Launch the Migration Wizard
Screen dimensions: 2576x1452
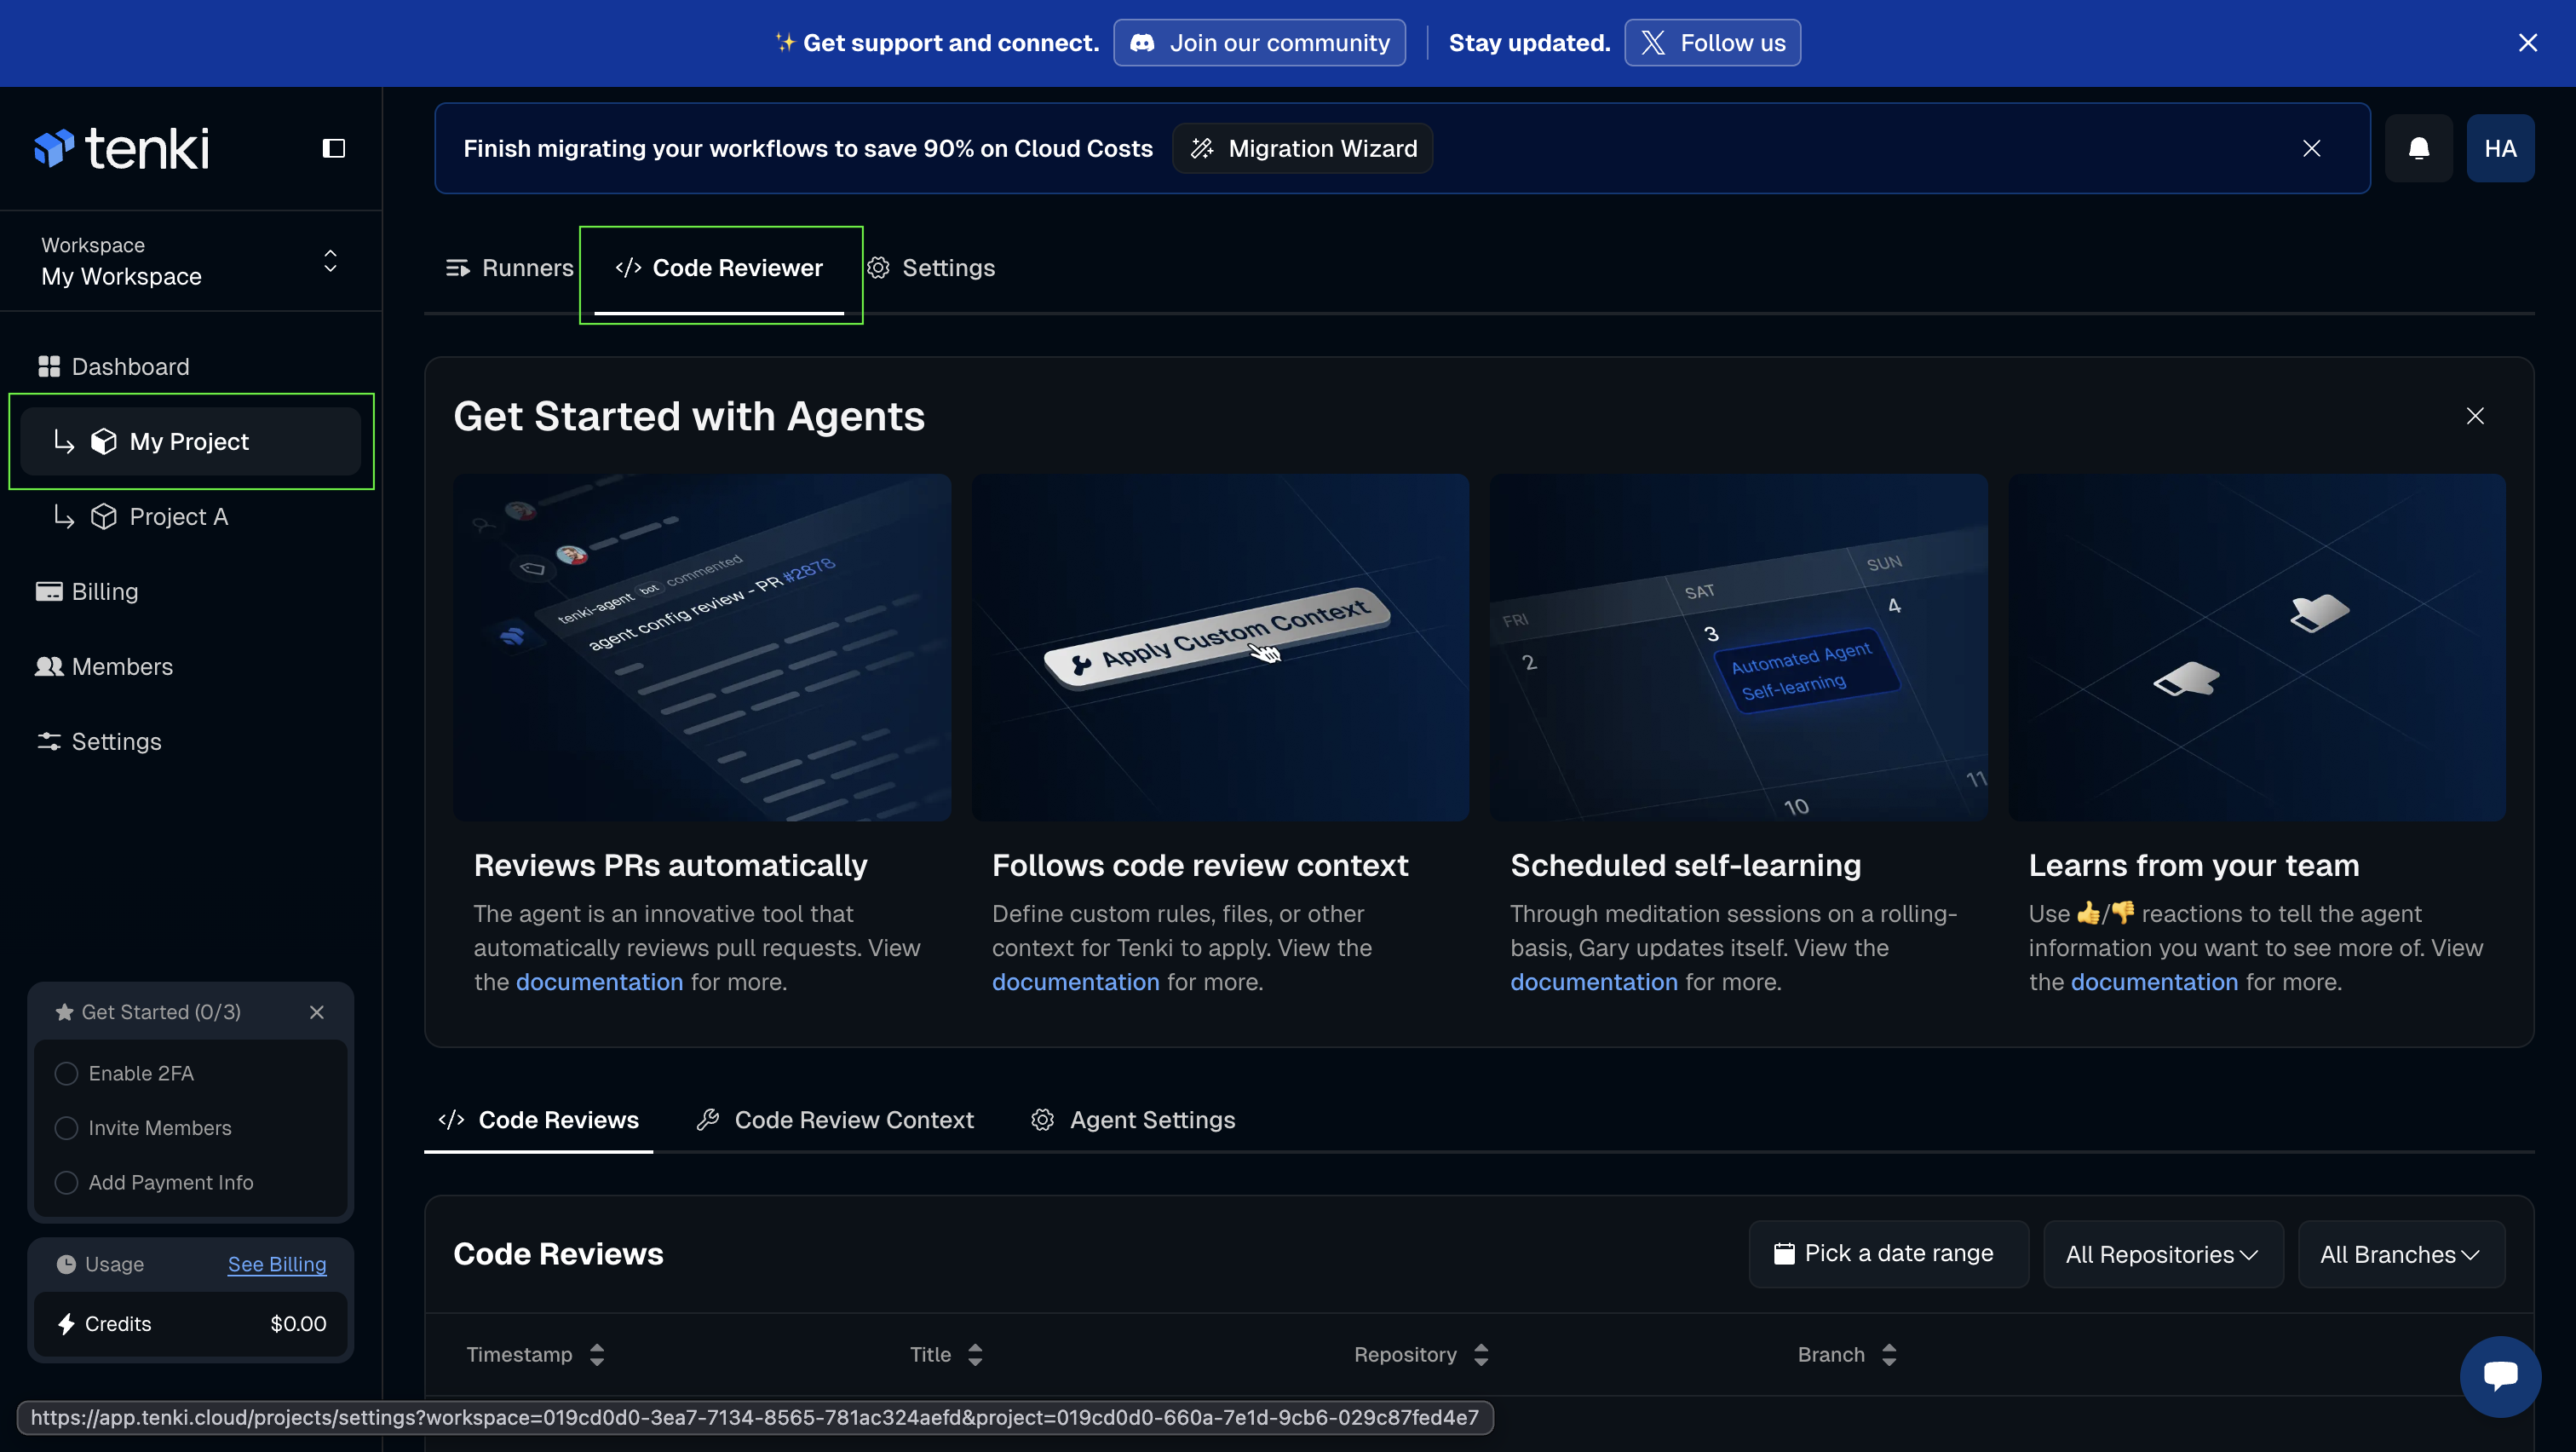click(1302, 148)
